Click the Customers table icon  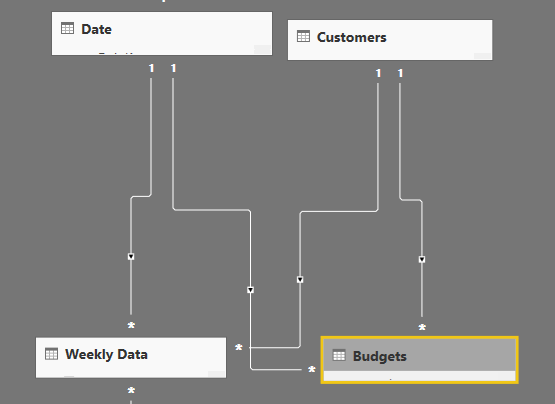click(303, 36)
